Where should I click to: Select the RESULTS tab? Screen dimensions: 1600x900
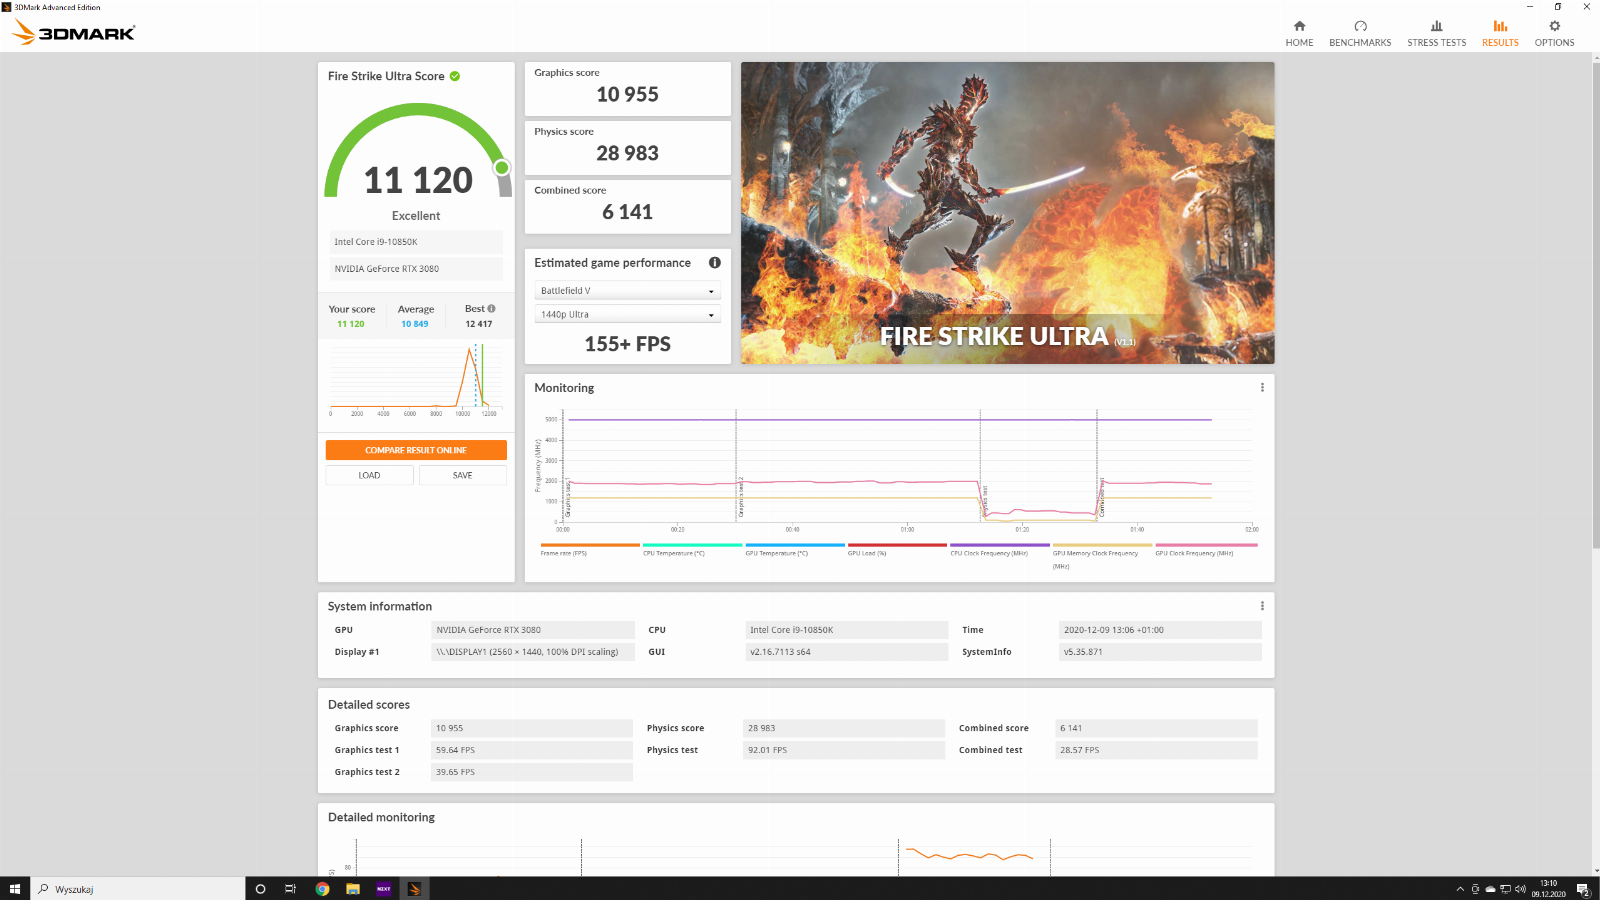1500,33
